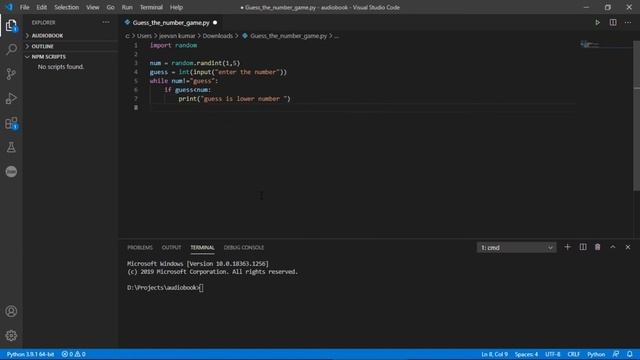Click the jeevan kumar breadcrumb segment
Viewport: 640px width, 360px height.
click(177, 36)
